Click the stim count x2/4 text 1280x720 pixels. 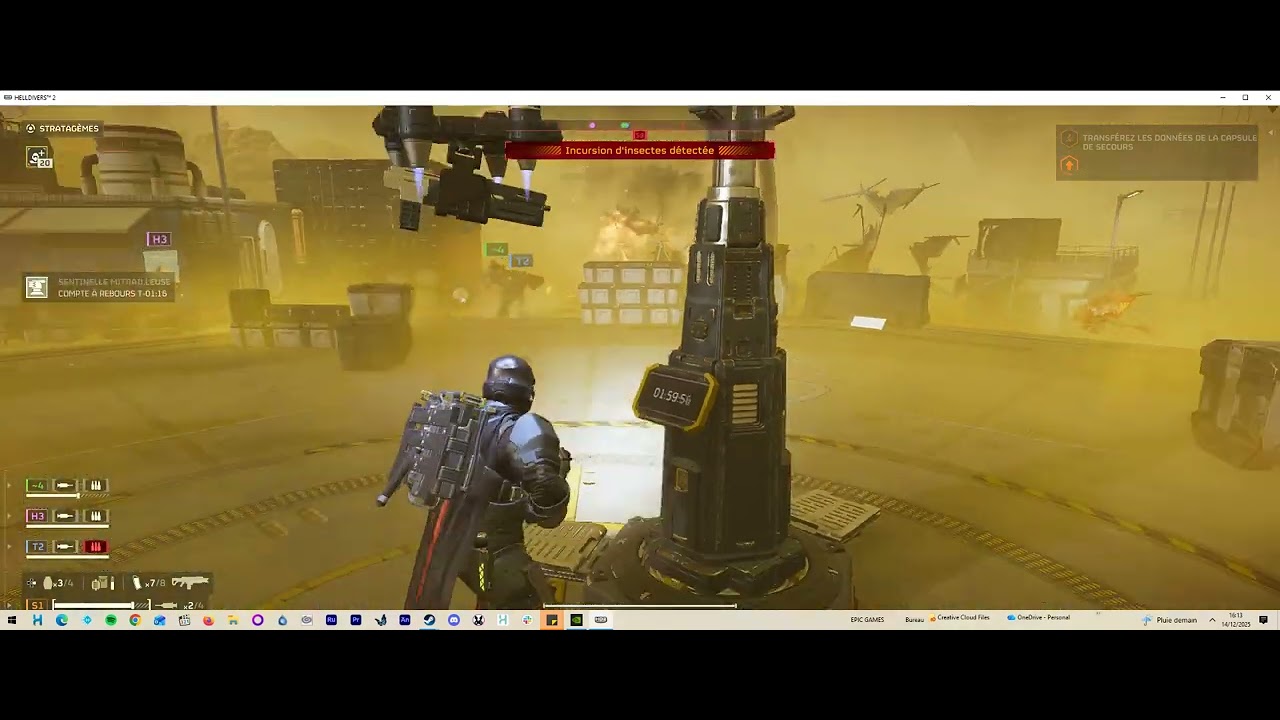click(193, 606)
